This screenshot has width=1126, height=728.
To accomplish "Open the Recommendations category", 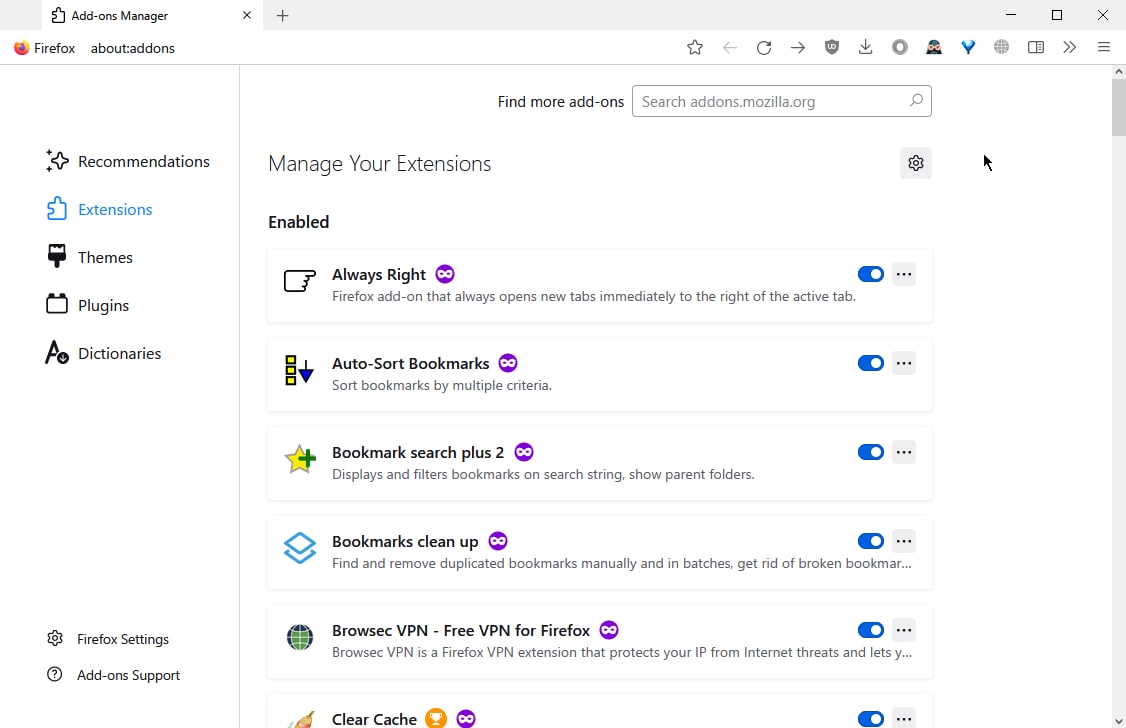I will (128, 162).
